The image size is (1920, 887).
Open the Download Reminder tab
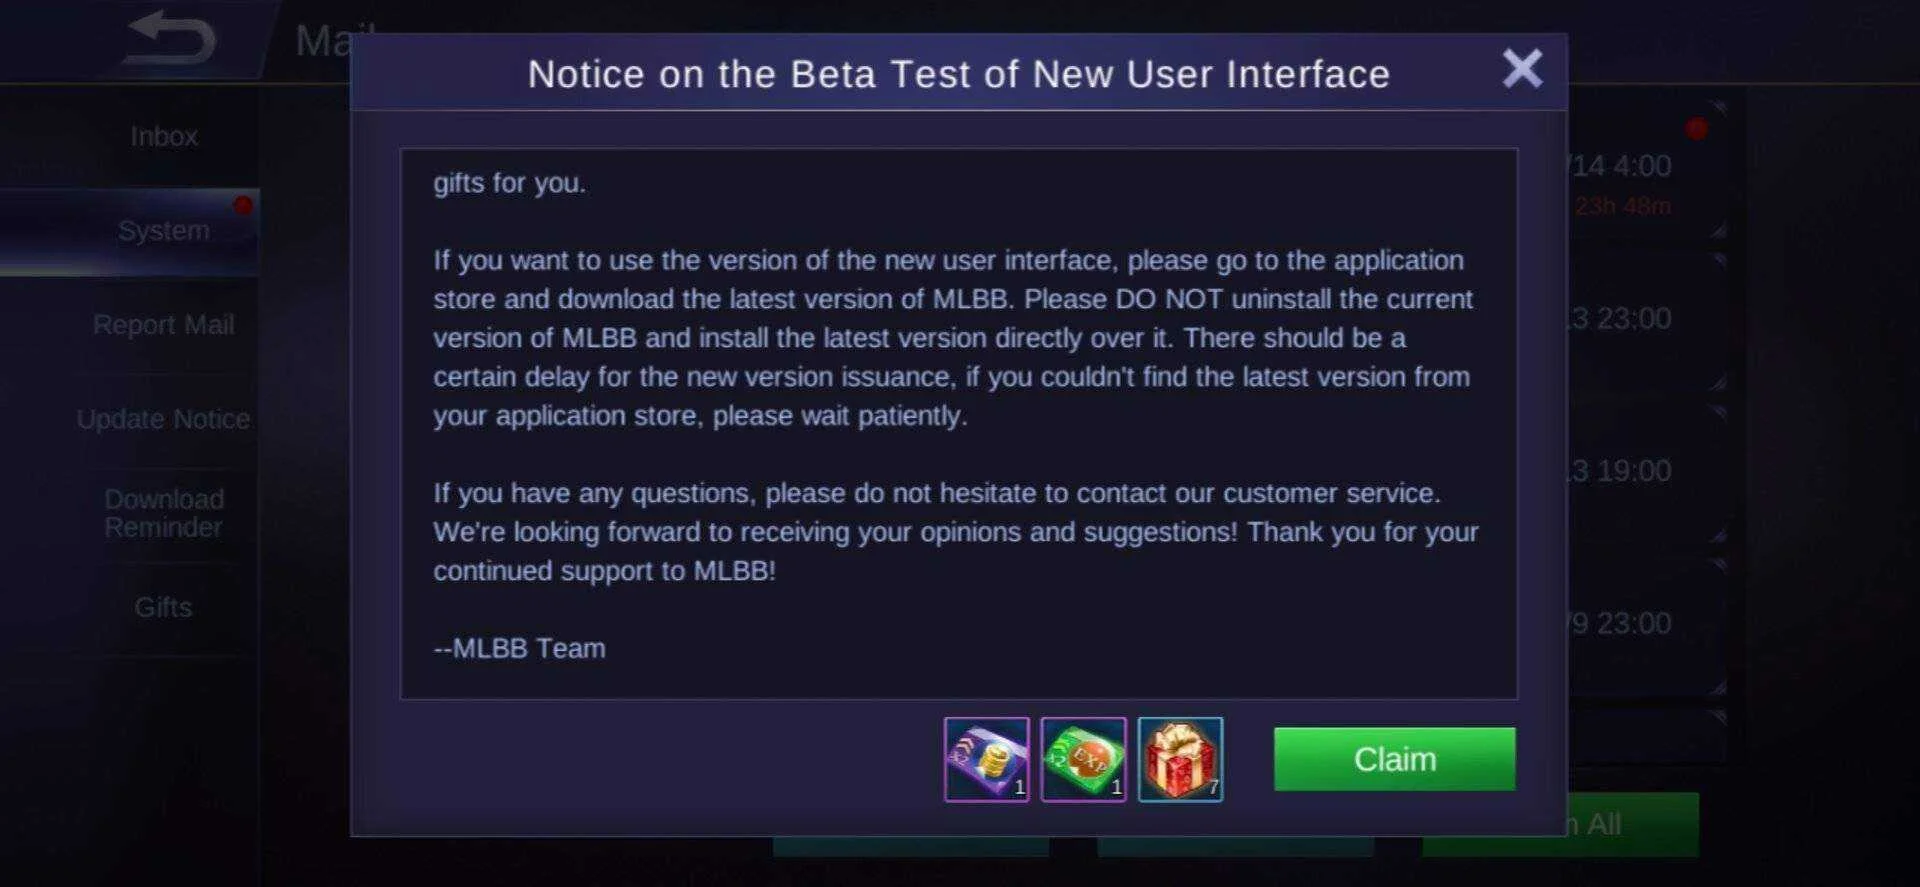tap(164, 513)
